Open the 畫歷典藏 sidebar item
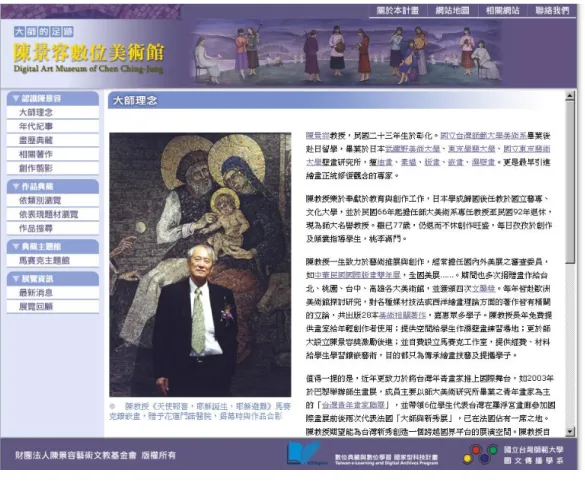The width and height of the screenshot is (585, 485). coord(53,140)
